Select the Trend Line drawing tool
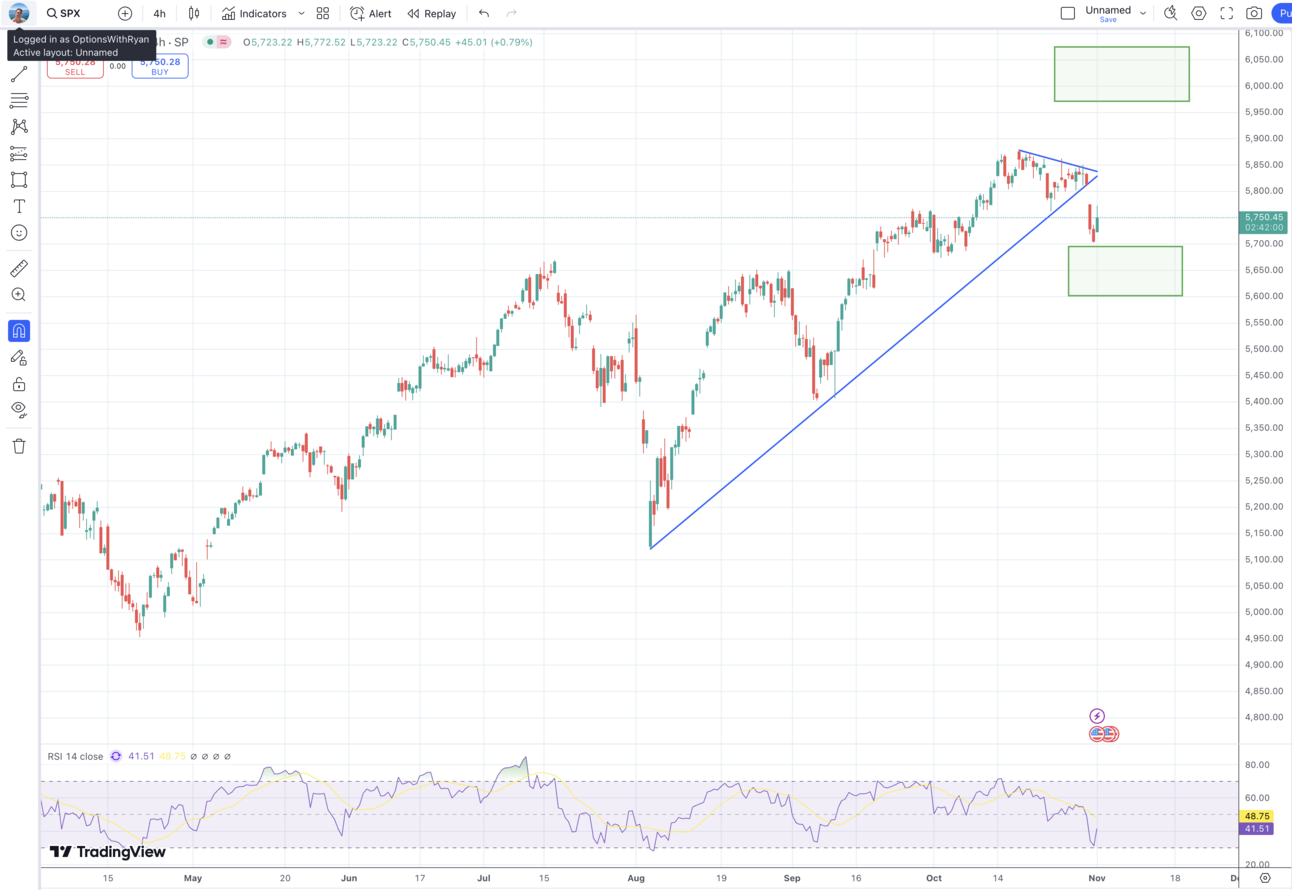1292x890 pixels. [x=18, y=73]
